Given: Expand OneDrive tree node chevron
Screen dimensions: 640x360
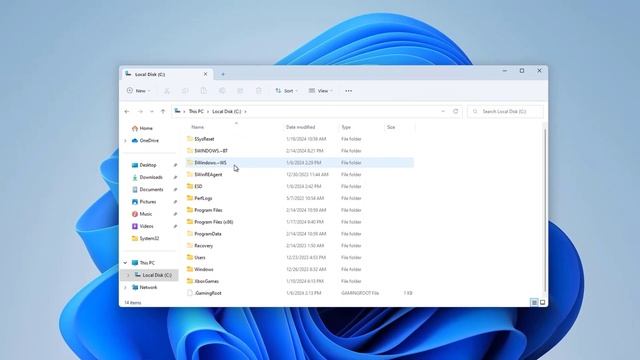Looking at the screenshot, I should (125, 140).
